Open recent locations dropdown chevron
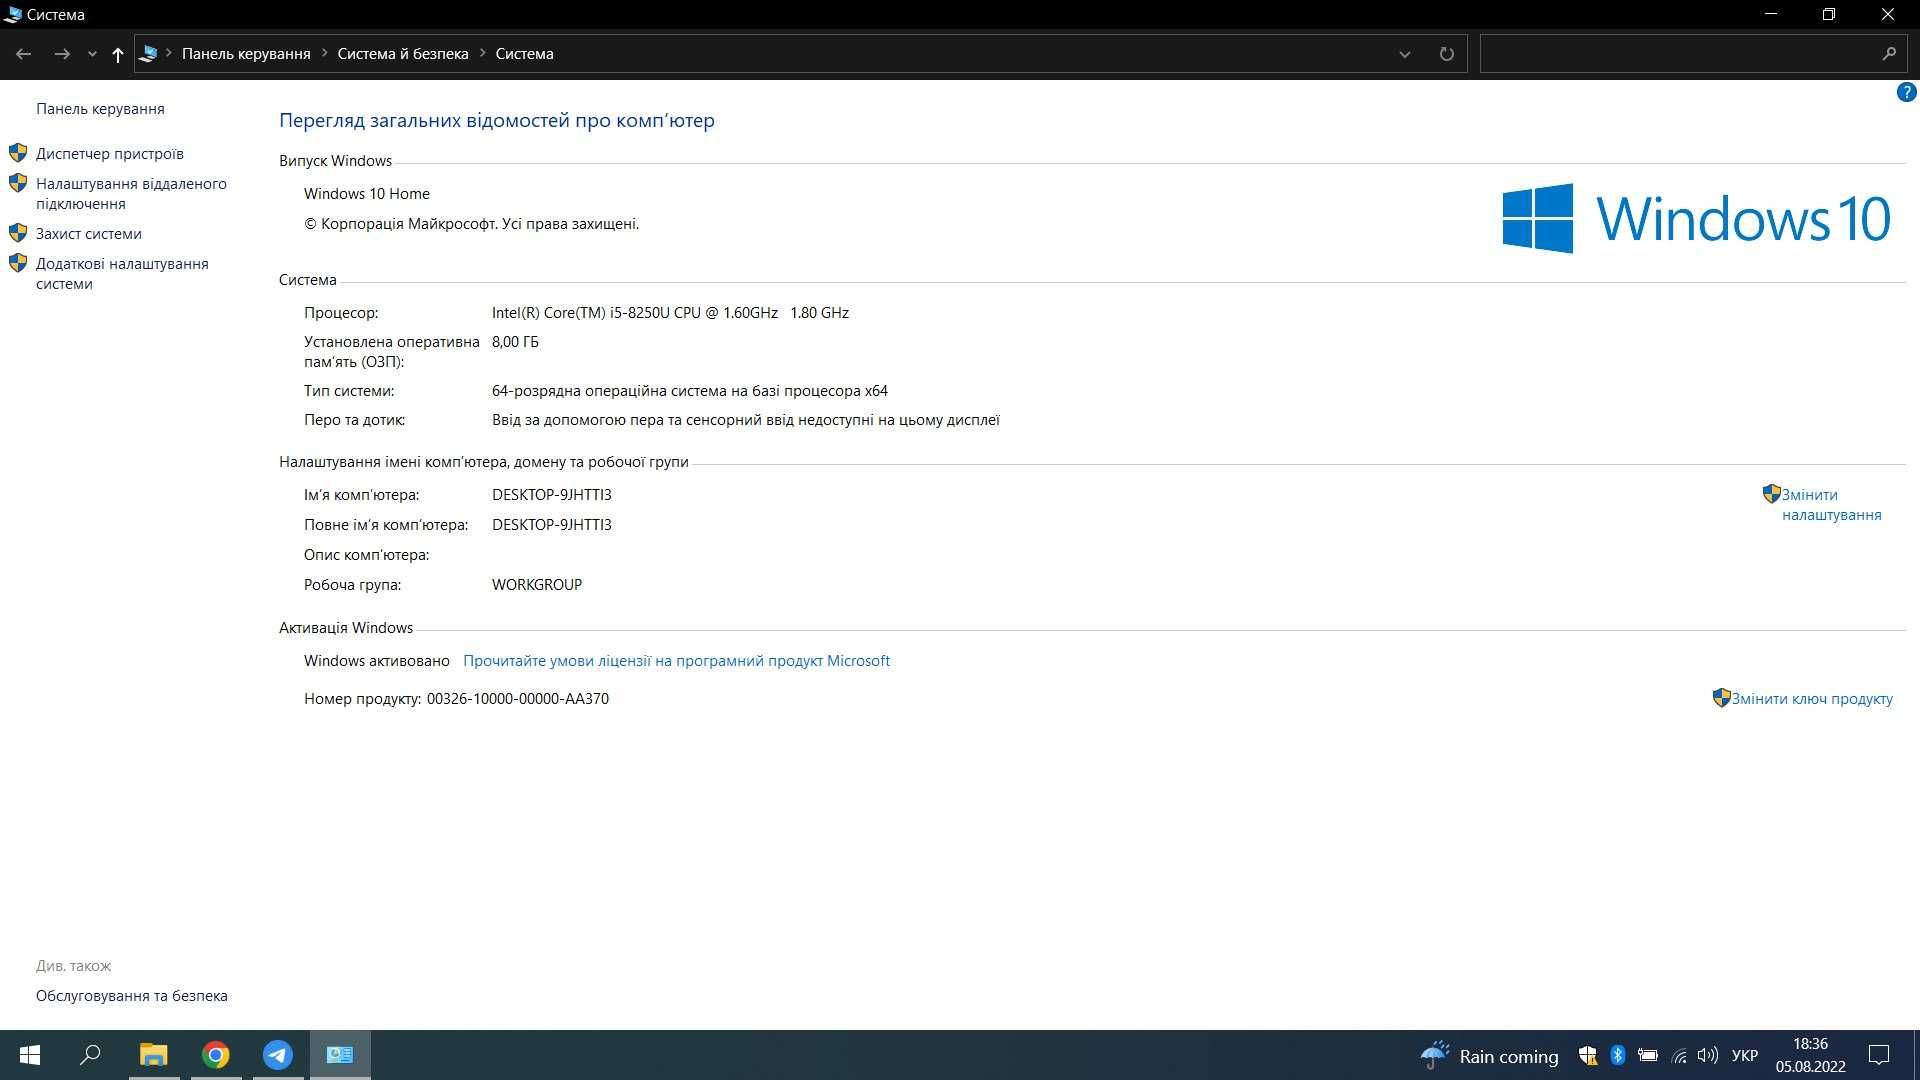1920x1080 pixels. click(x=92, y=54)
